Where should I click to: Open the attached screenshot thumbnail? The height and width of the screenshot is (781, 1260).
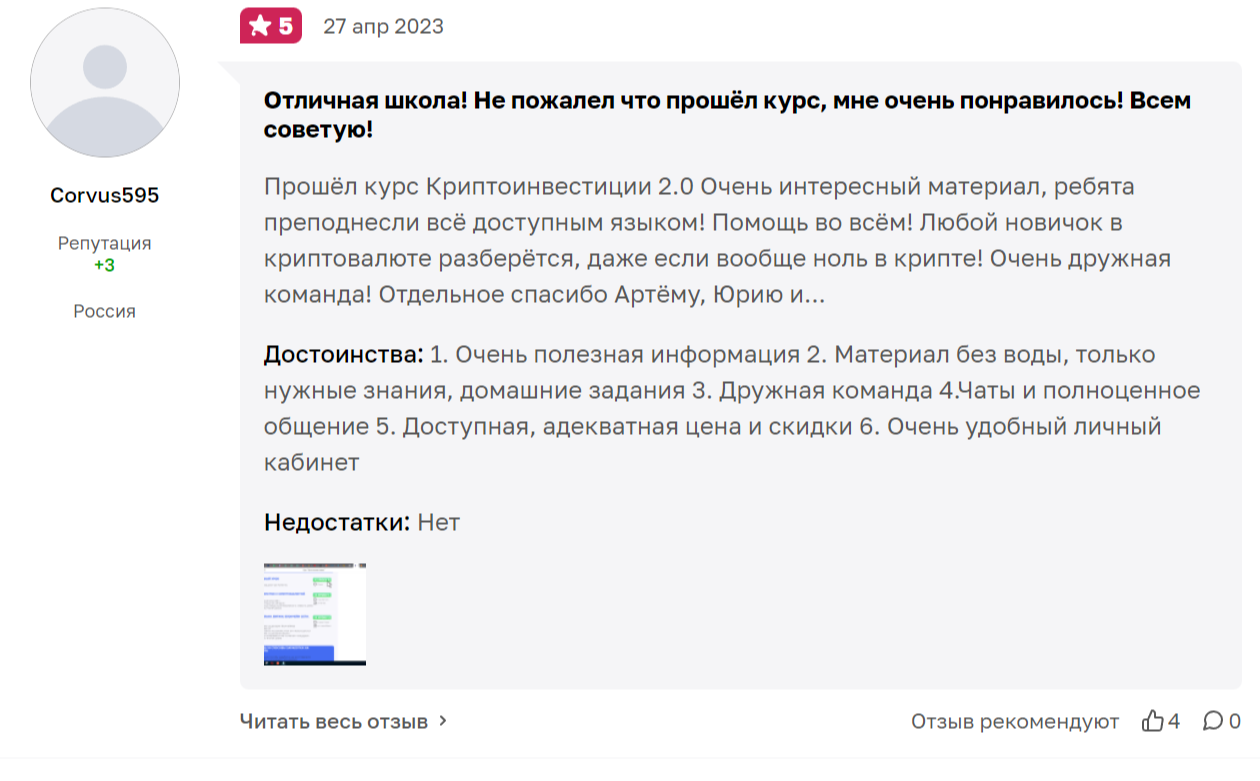tap(315, 614)
